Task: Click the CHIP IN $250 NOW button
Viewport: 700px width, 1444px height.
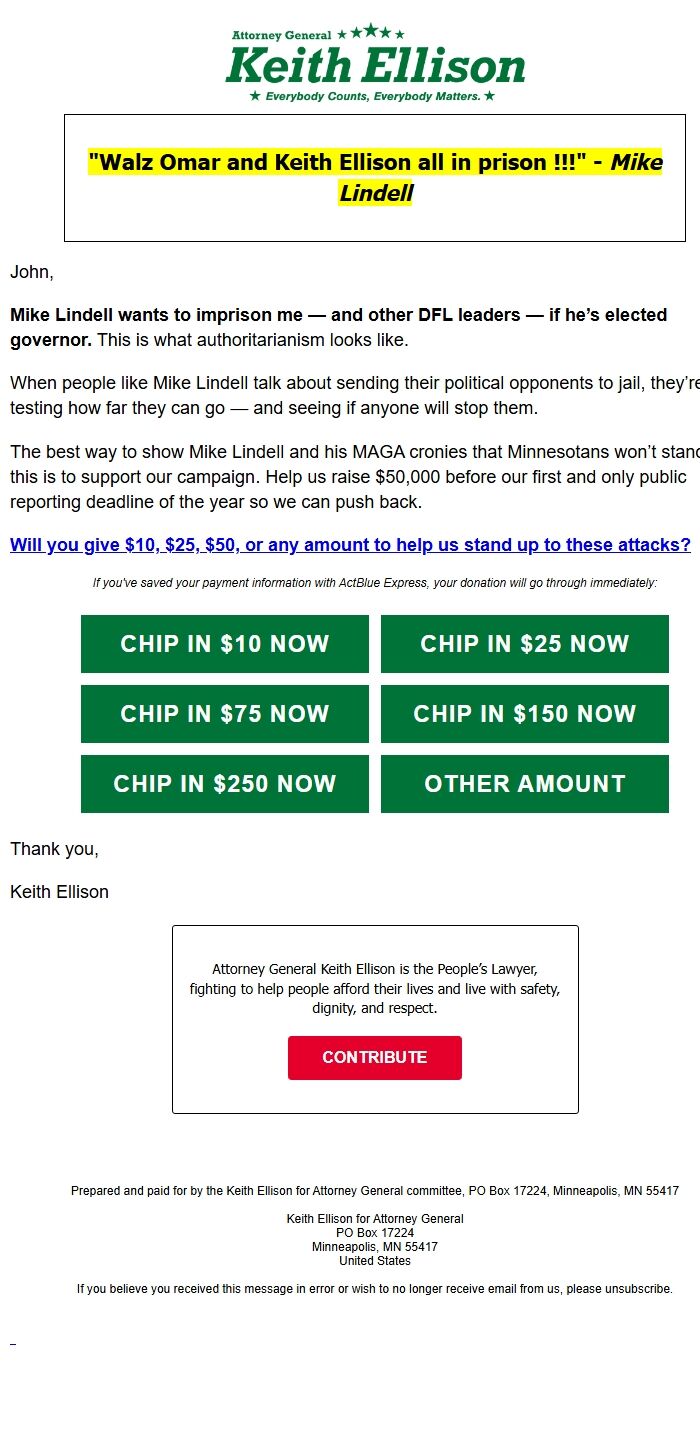Action: [x=224, y=783]
